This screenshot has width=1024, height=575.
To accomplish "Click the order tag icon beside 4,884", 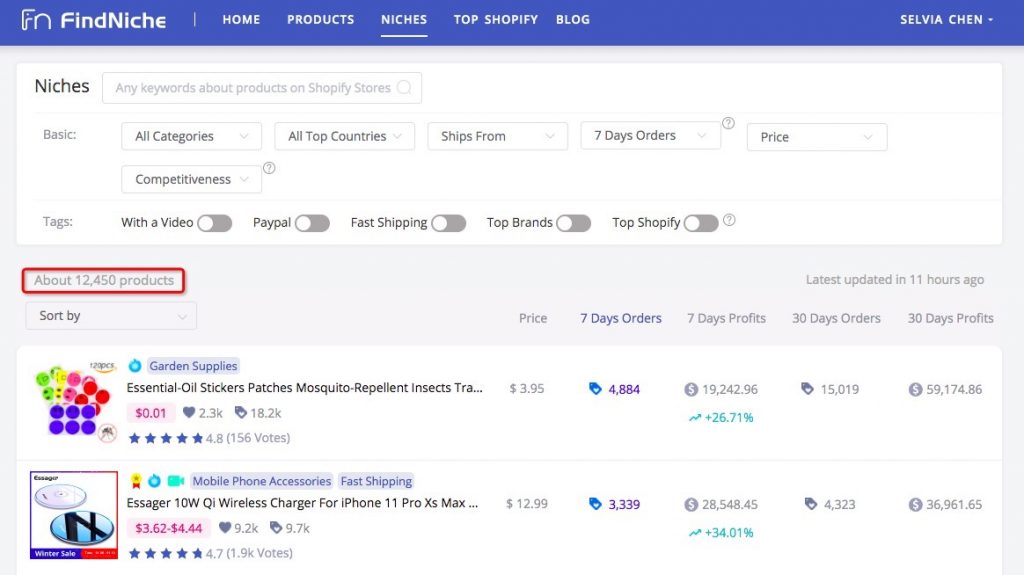I will pyautogui.click(x=595, y=389).
